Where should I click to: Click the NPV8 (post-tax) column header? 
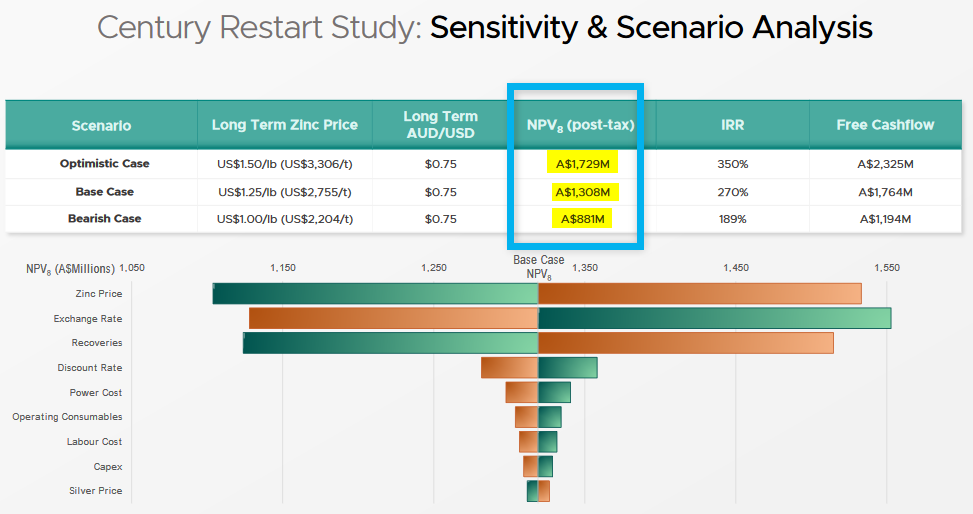(x=580, y=125)
